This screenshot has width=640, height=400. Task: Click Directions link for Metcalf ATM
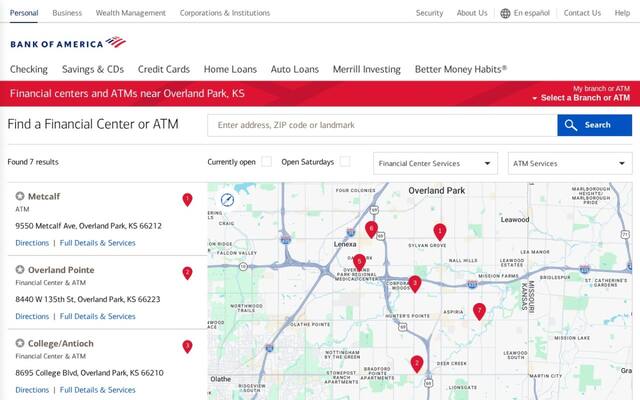click(x=32, y=243)
